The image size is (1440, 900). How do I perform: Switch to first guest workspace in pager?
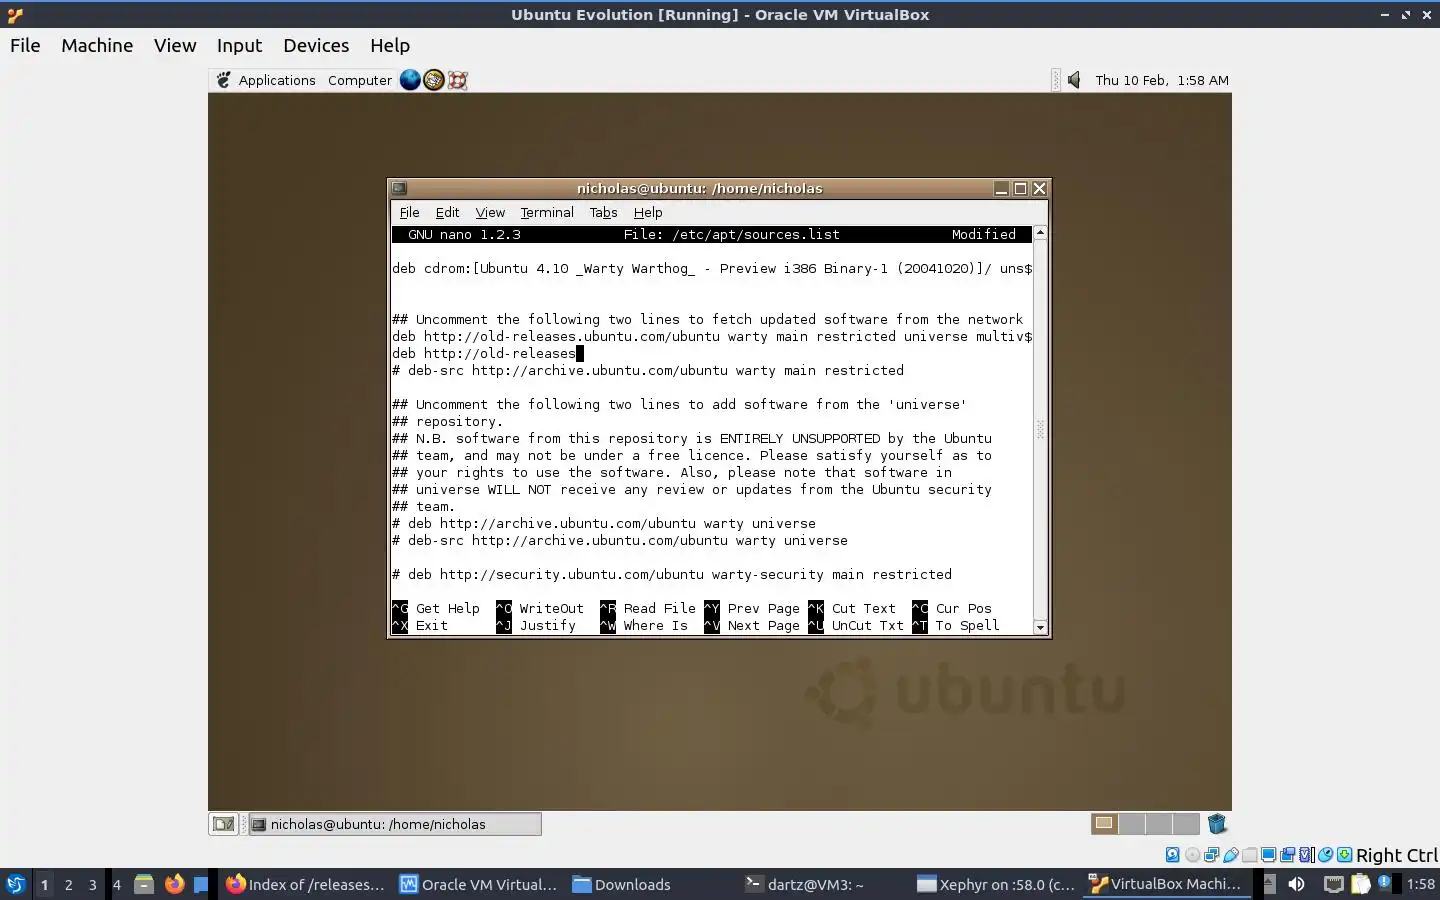pos(1104,824)
